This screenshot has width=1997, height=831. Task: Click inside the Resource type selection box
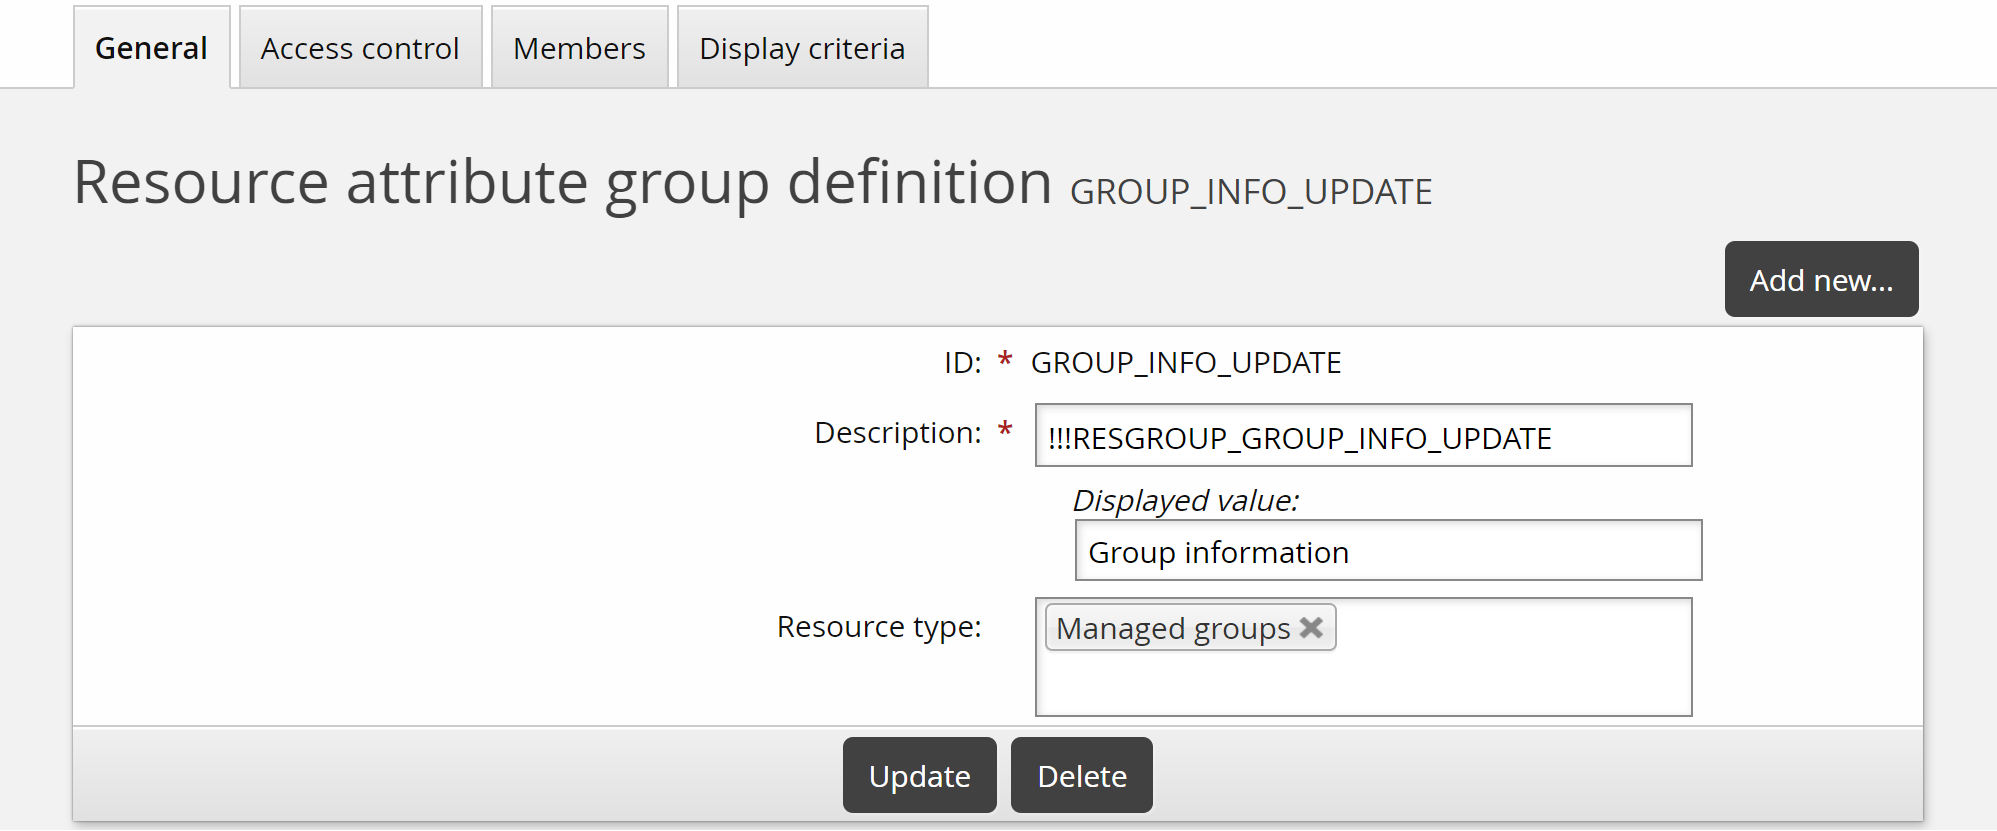click(x=1363, y=657)
